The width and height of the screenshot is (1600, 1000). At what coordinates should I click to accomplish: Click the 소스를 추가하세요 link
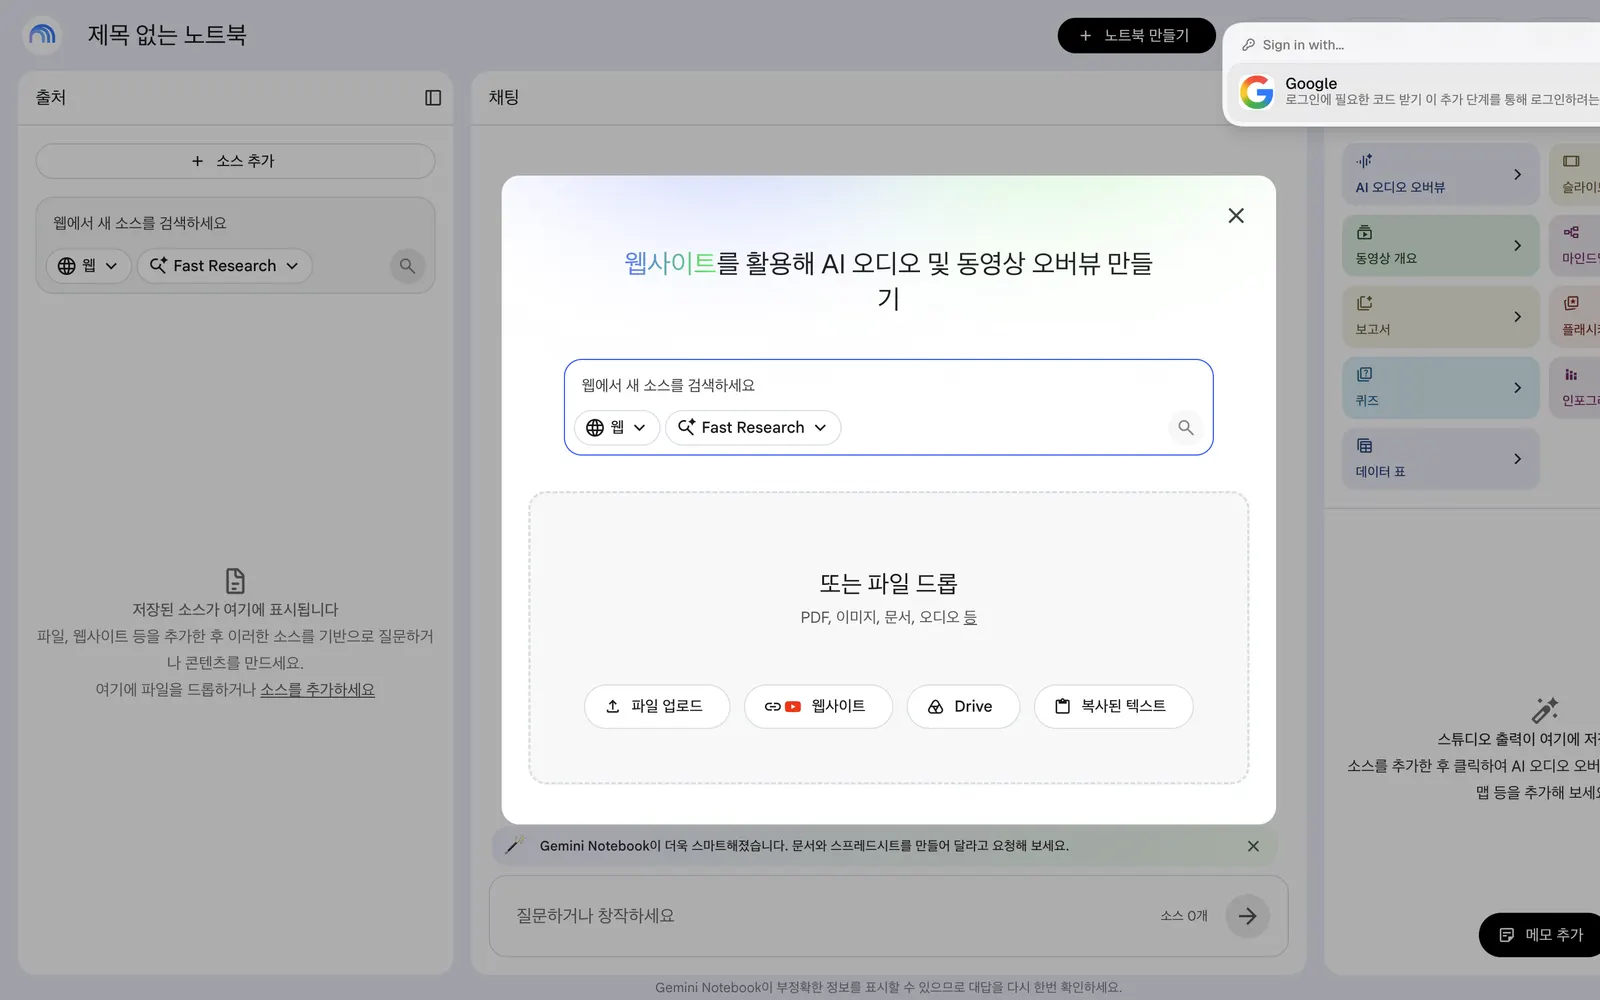coord(318,690)
